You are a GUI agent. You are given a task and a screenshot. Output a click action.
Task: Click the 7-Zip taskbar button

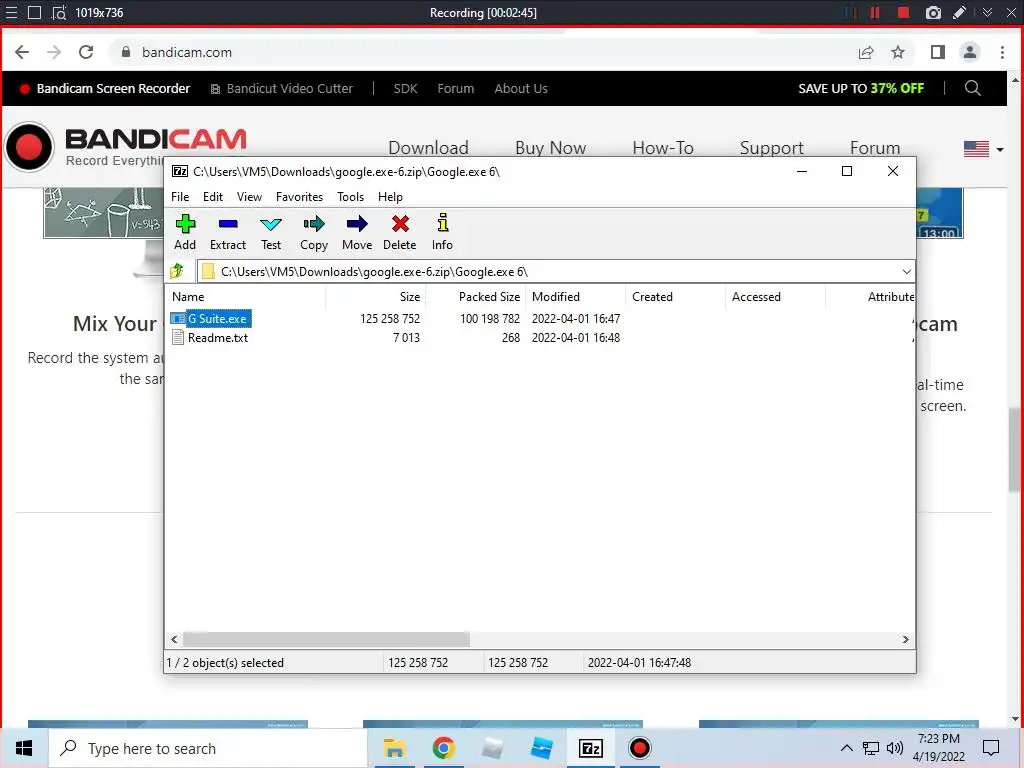point(590,748)
